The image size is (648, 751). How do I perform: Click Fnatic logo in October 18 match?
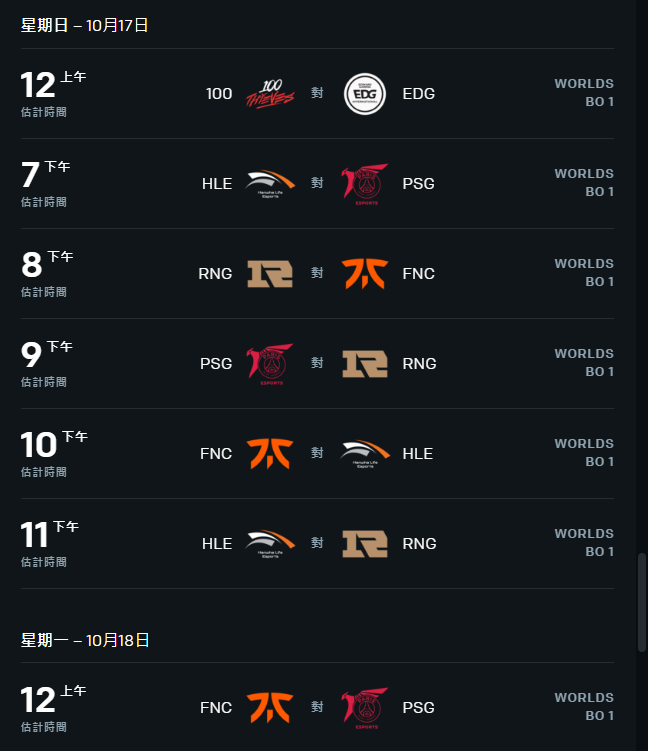(x=270, y=708)
